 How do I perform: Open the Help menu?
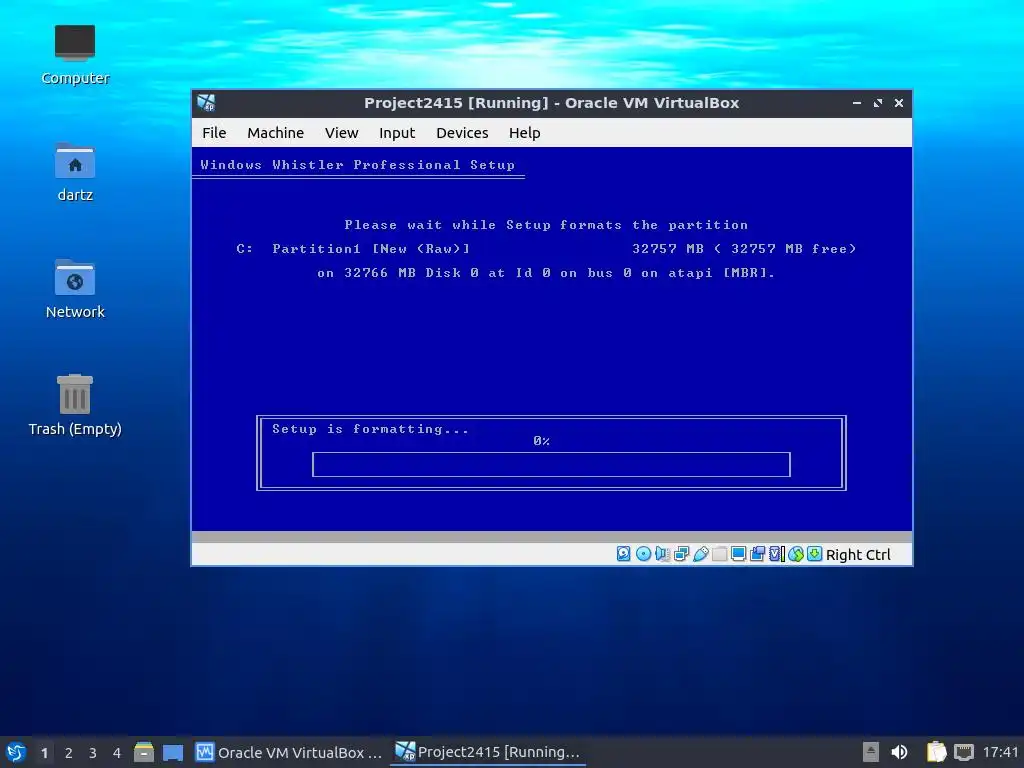pos(524,133)
